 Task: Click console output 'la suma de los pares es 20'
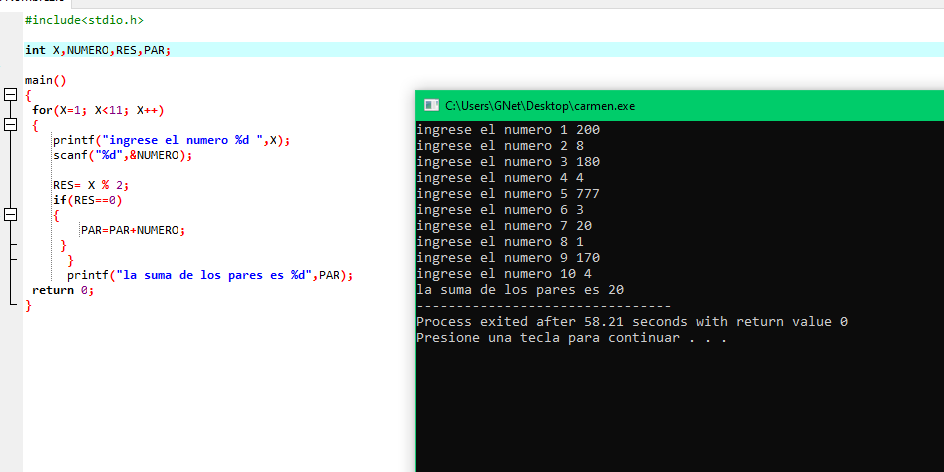click(x=520, y=290)
